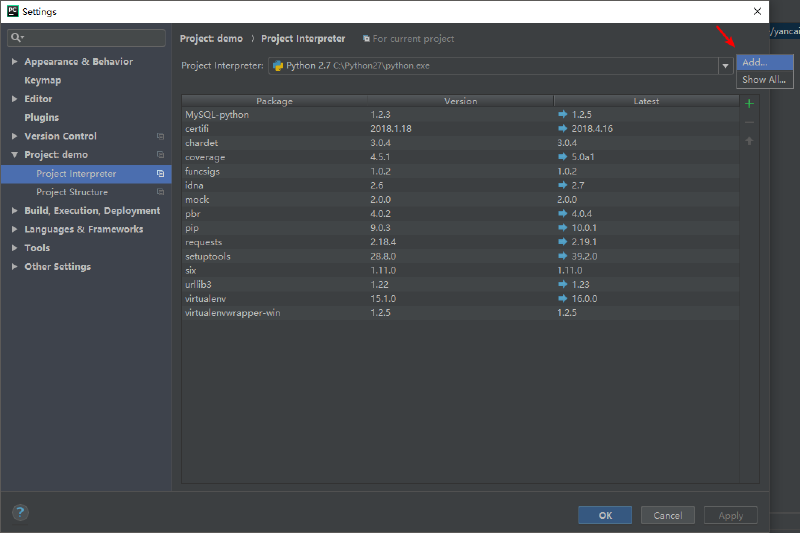This screenshot has height=533, width=800.
Task: Click update arrow icon for urllib3
Action: (x=563, y=284)
